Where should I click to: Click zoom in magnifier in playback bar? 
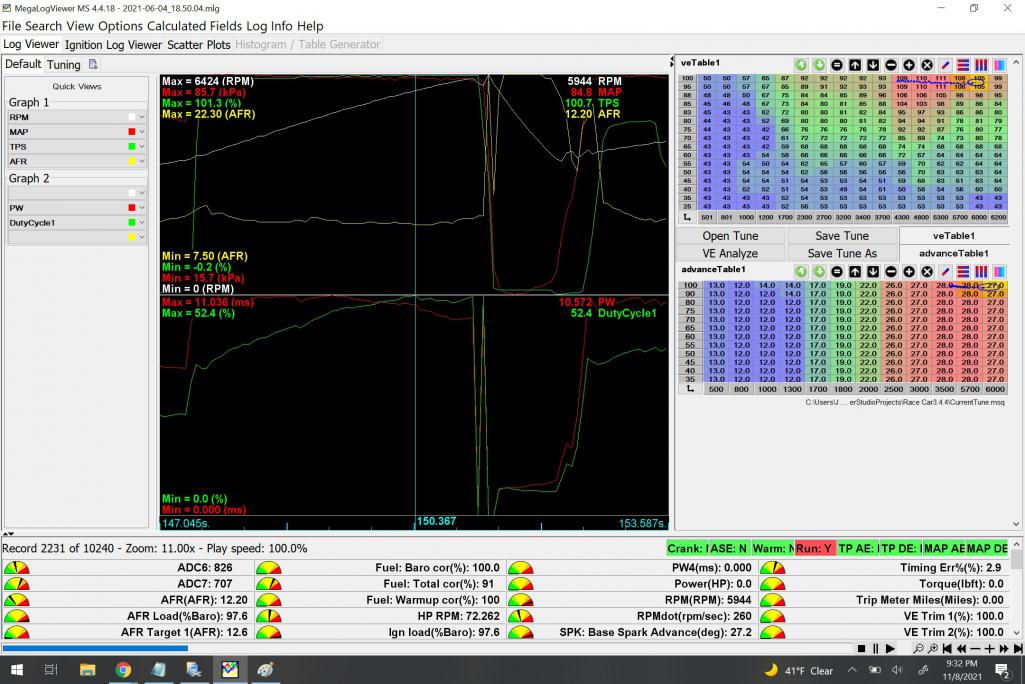(x=933, y=649)
